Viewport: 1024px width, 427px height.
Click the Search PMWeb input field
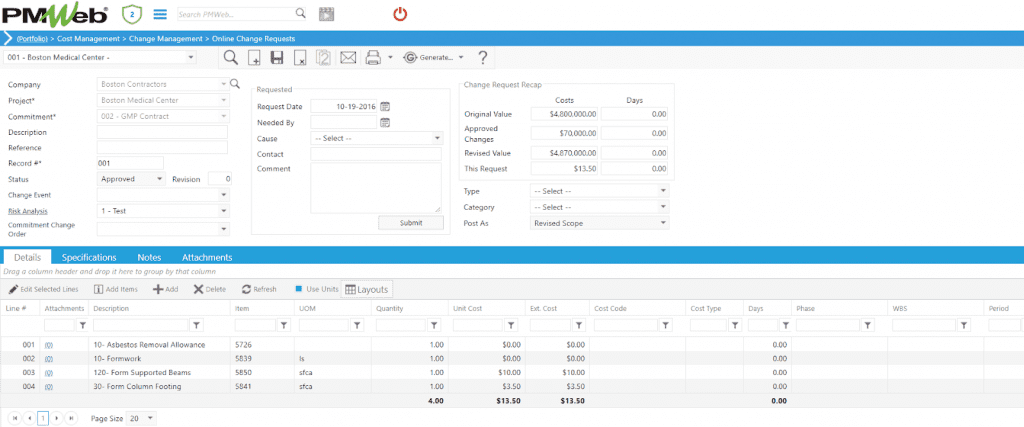click(x=236, y=14)
